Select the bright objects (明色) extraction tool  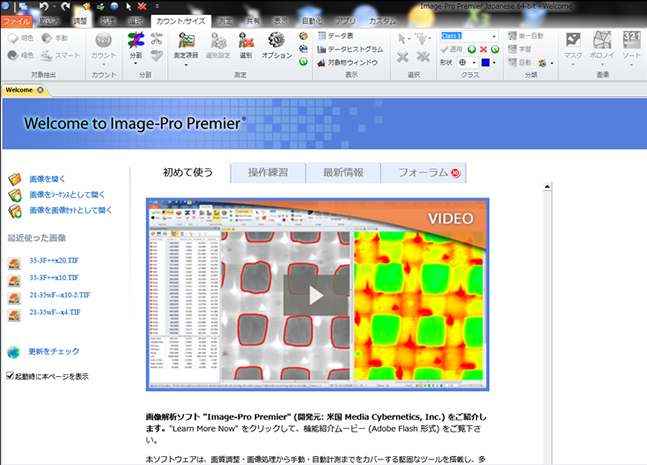20,38
